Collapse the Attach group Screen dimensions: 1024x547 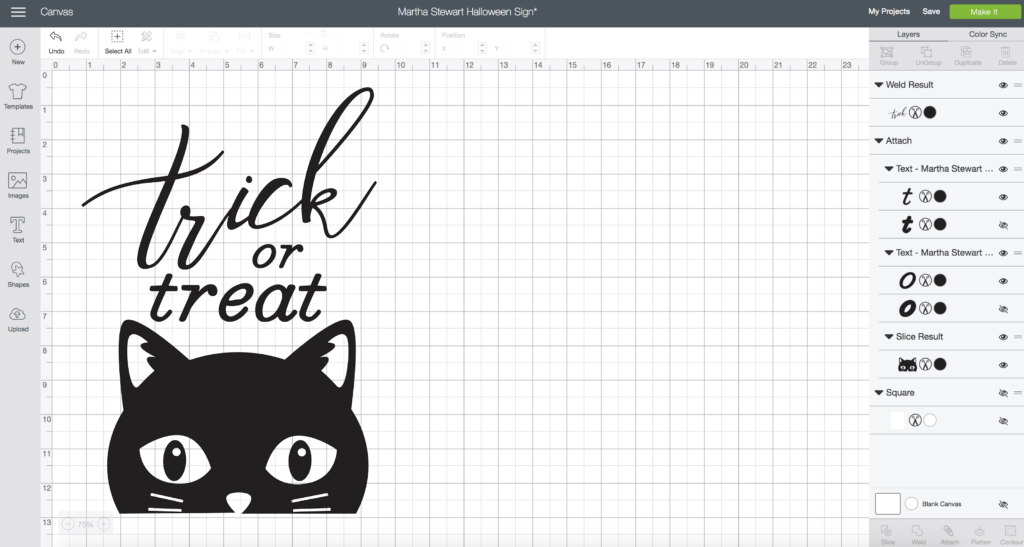[878, 141]
